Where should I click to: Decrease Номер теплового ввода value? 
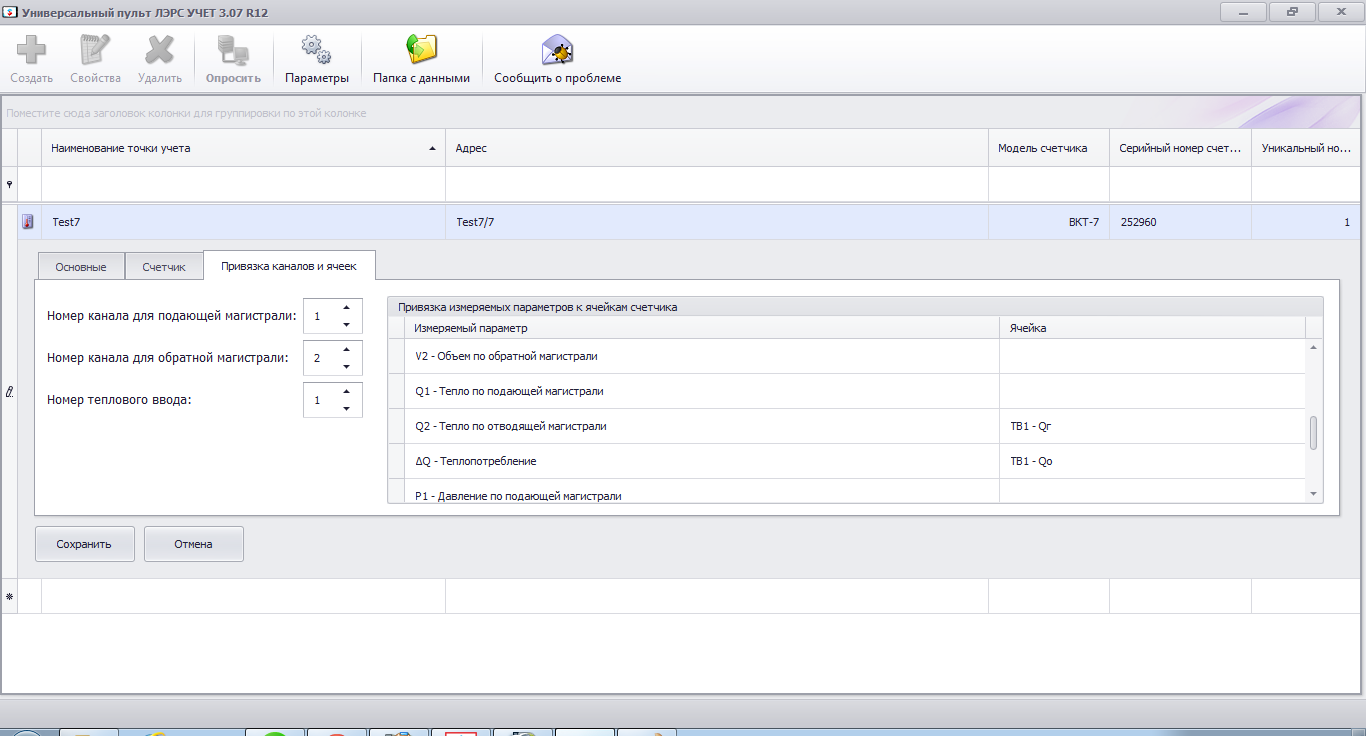coord(346,408)
